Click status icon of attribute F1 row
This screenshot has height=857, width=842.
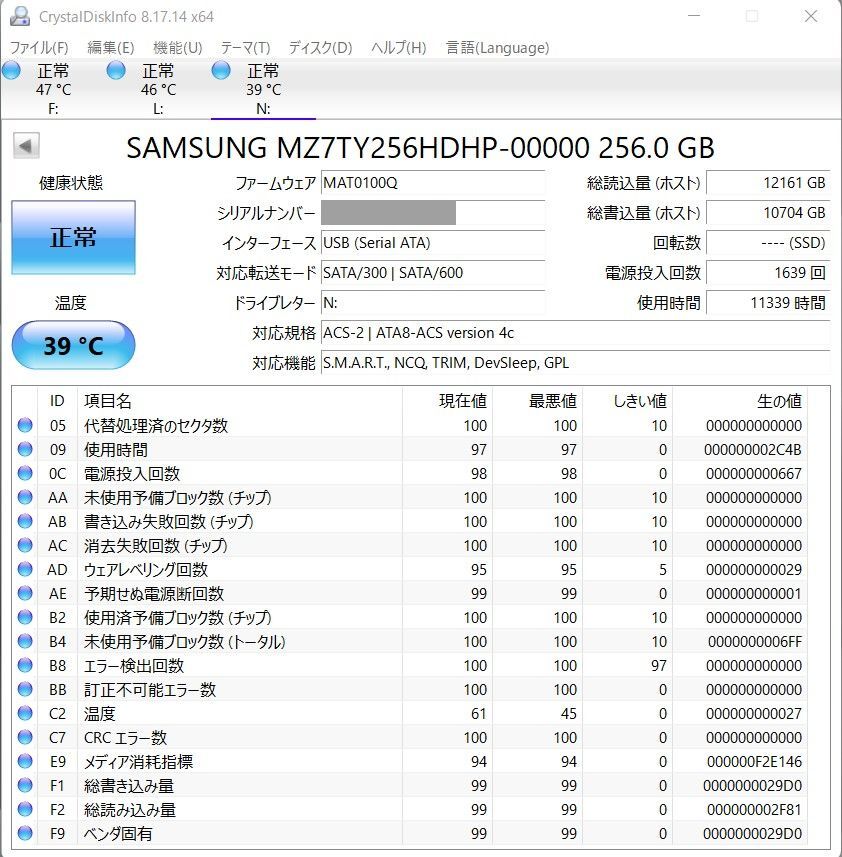click(x=25, y=785)
